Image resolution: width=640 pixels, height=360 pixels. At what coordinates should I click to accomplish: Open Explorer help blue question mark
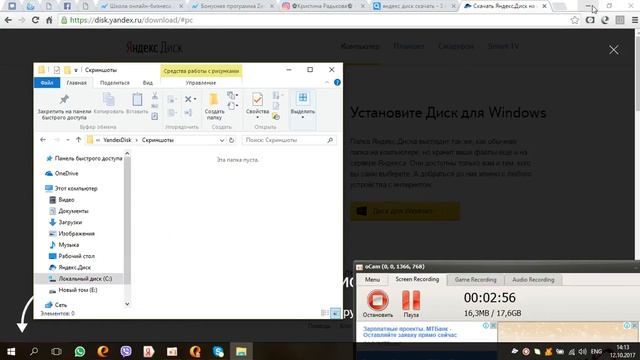coord(337,82)
